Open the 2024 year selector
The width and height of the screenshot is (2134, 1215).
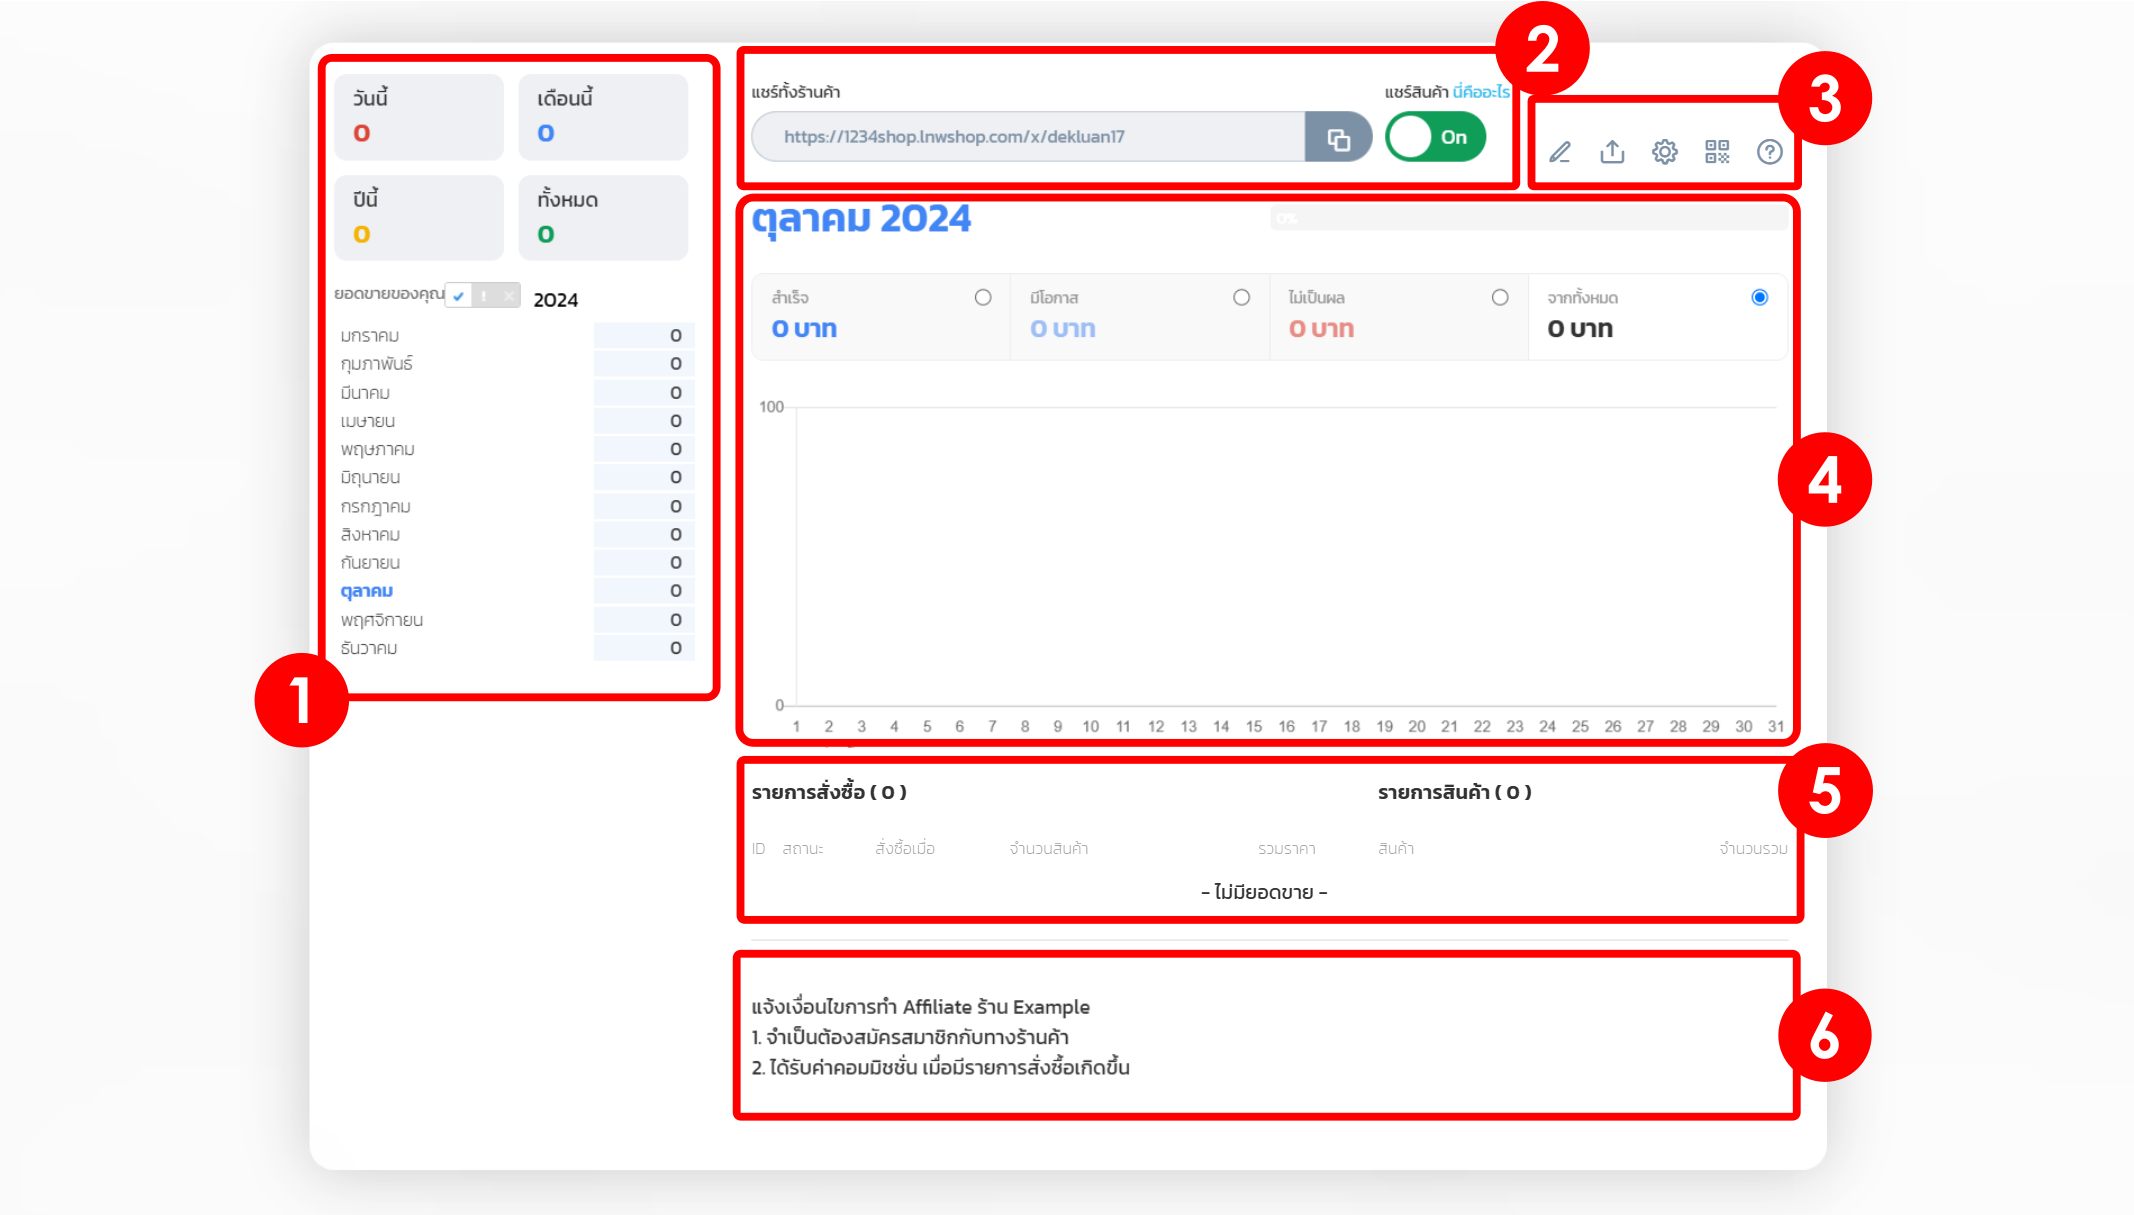coord(555,300)
